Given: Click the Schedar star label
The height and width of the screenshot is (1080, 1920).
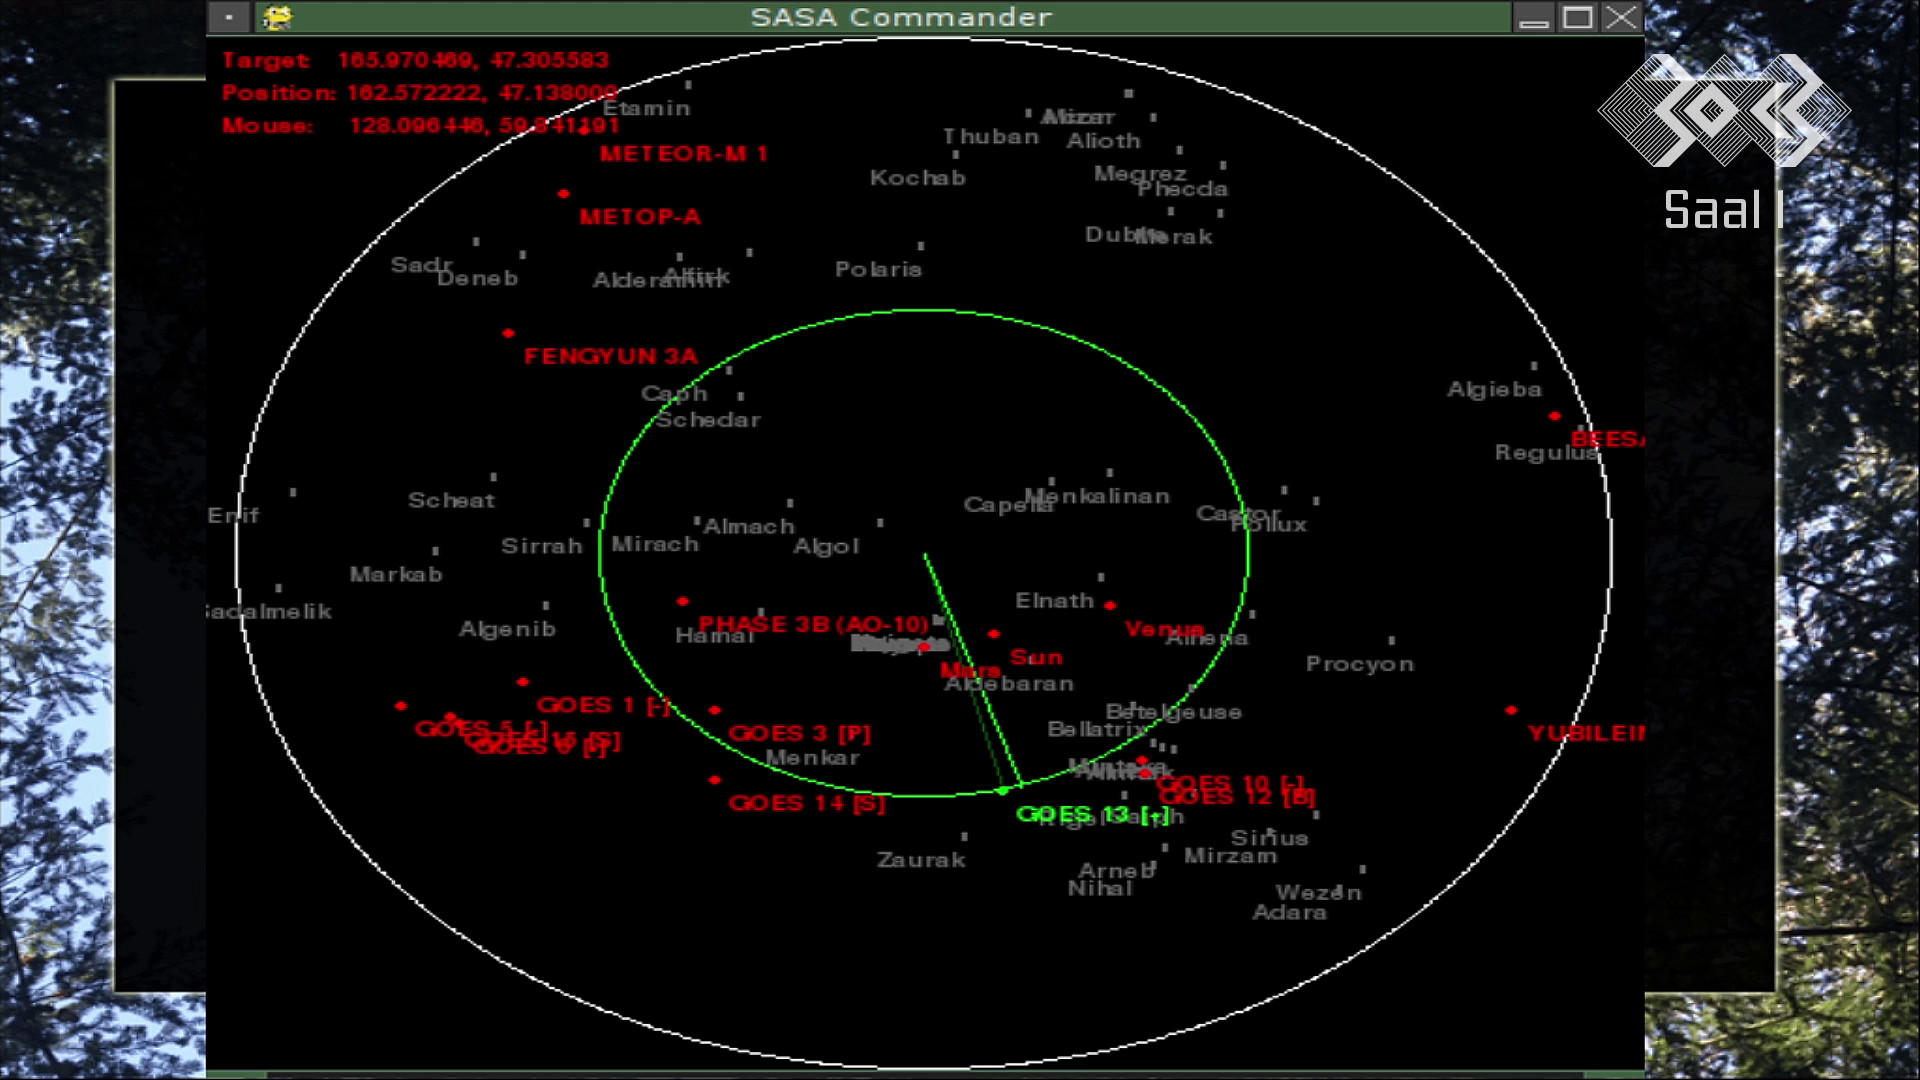Looking at the screenshot, I should [708, 420].
